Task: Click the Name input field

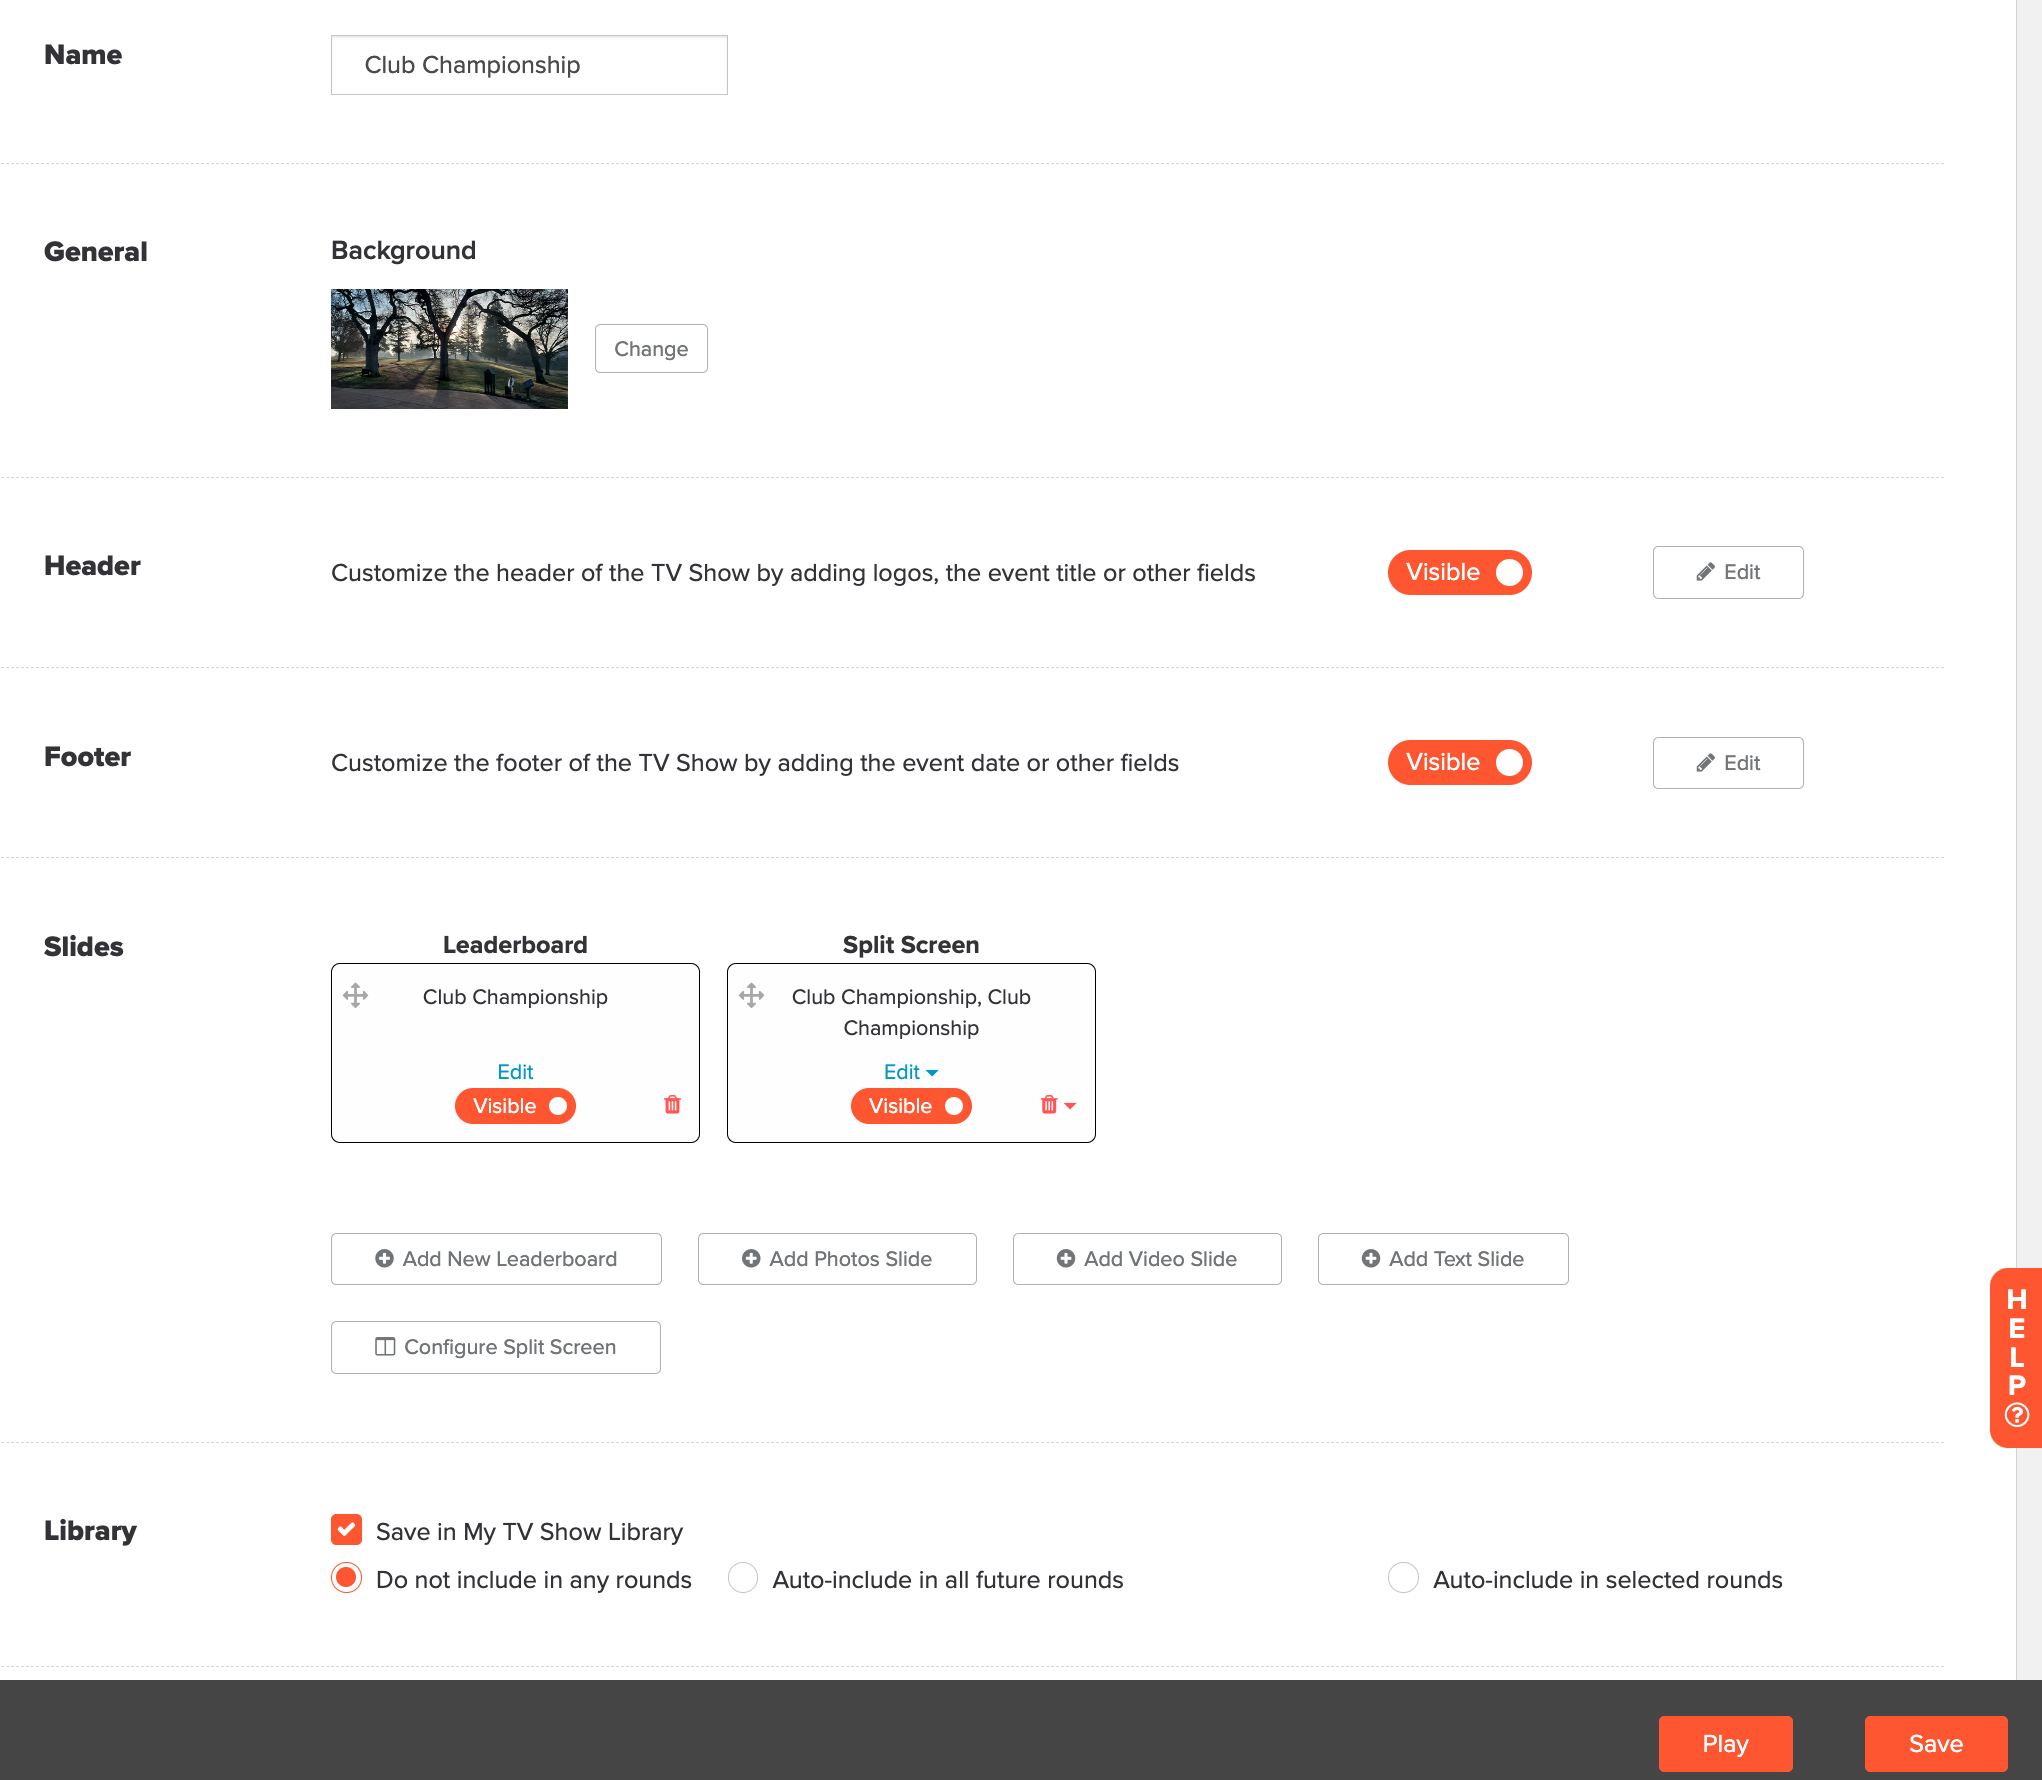Action: coord(529,65)
